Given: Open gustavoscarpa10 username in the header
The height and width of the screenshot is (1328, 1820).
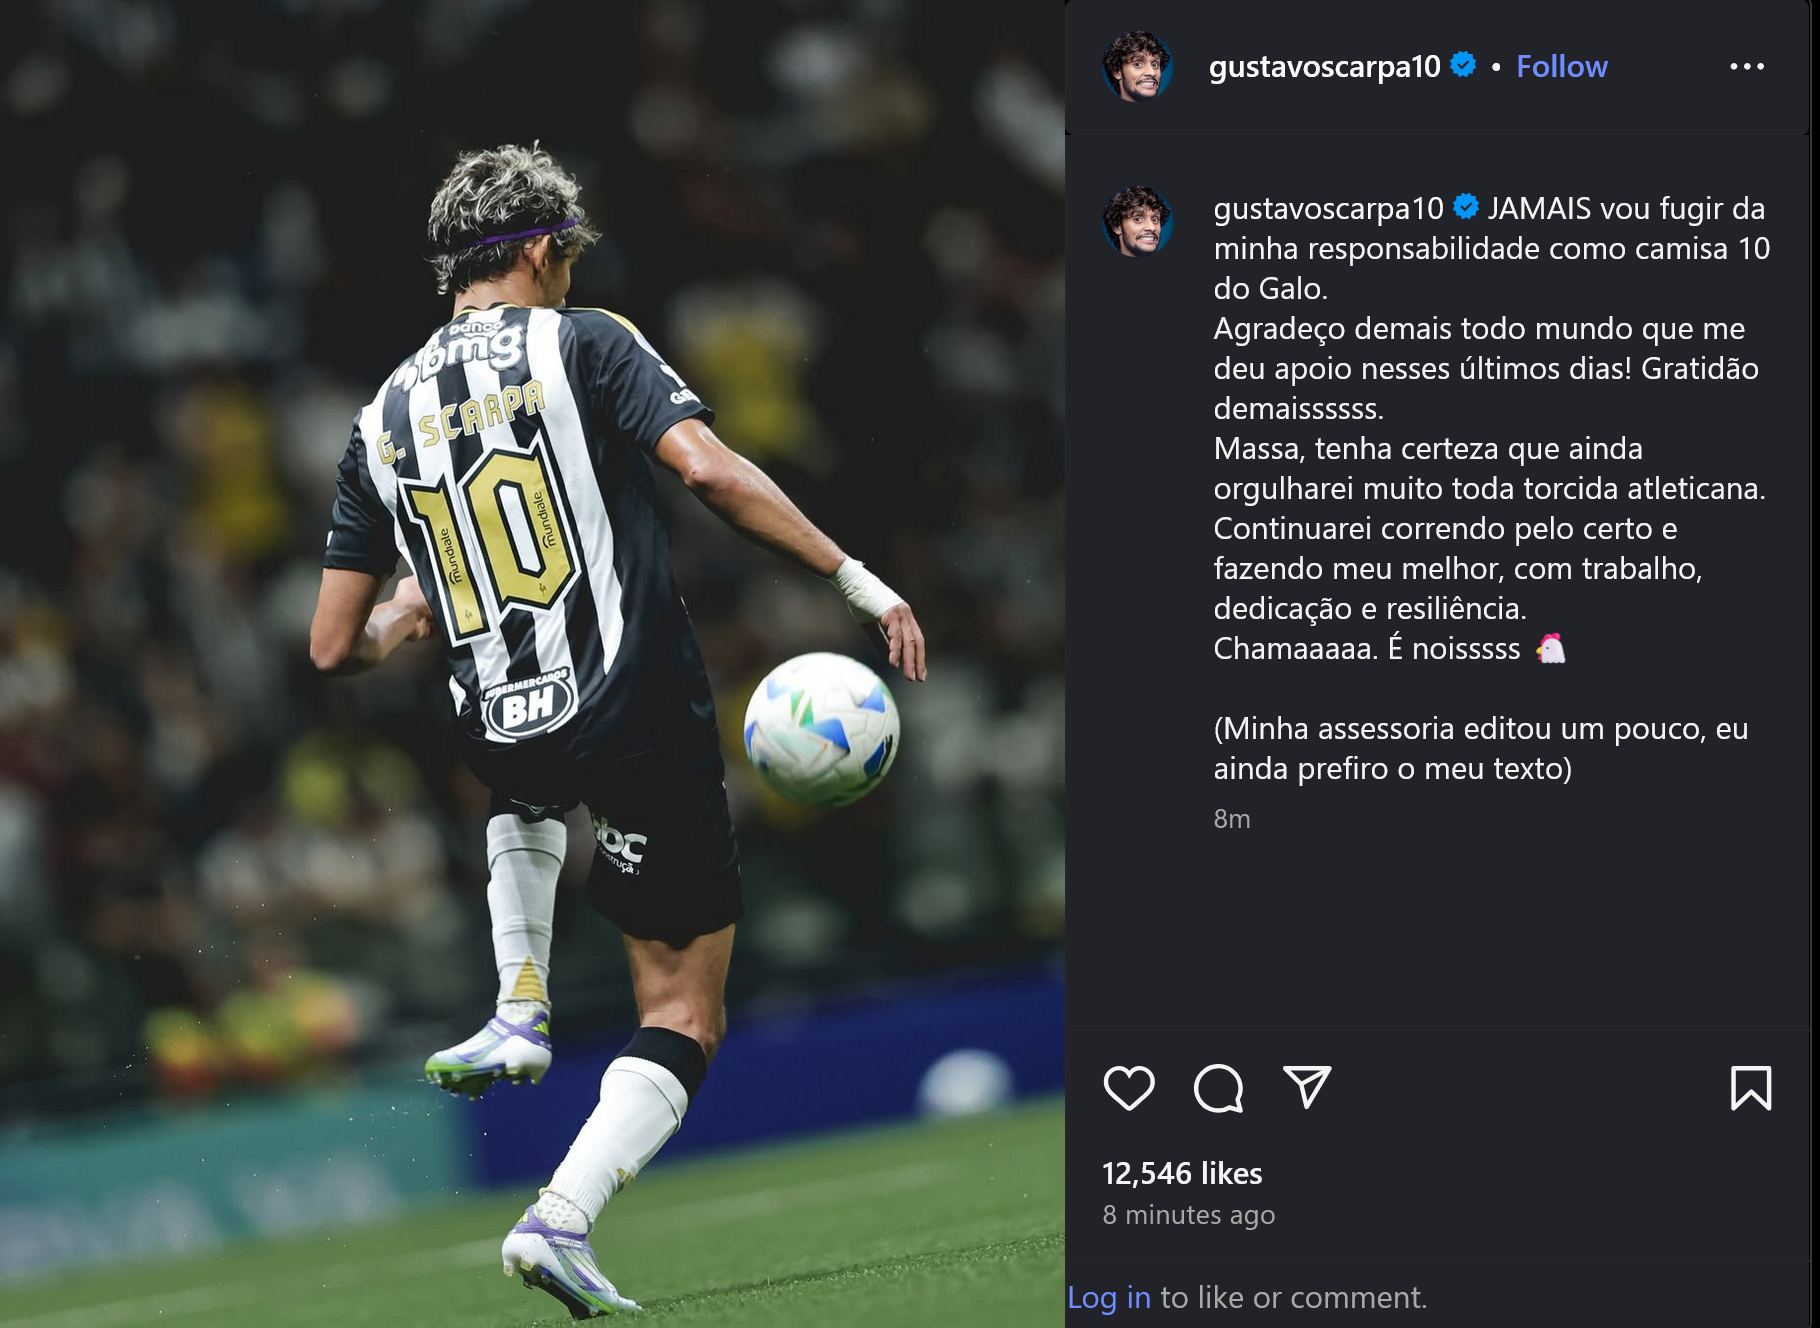Looking at the screenshot, I should click(1324, 66).
